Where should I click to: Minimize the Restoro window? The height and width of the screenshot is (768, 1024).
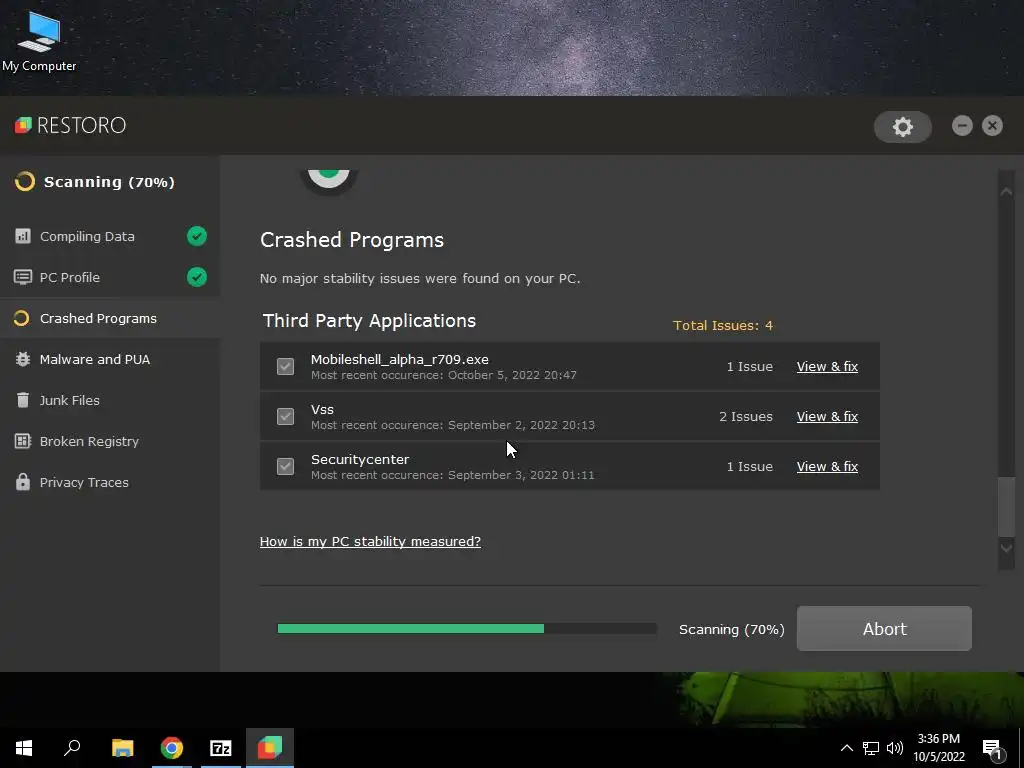tap(962, 125)
